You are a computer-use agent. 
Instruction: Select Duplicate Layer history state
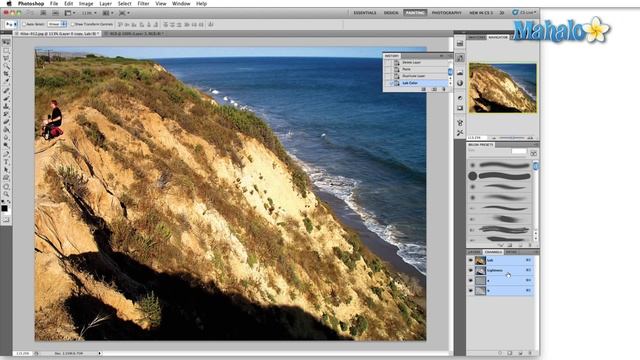pos(417,76)
